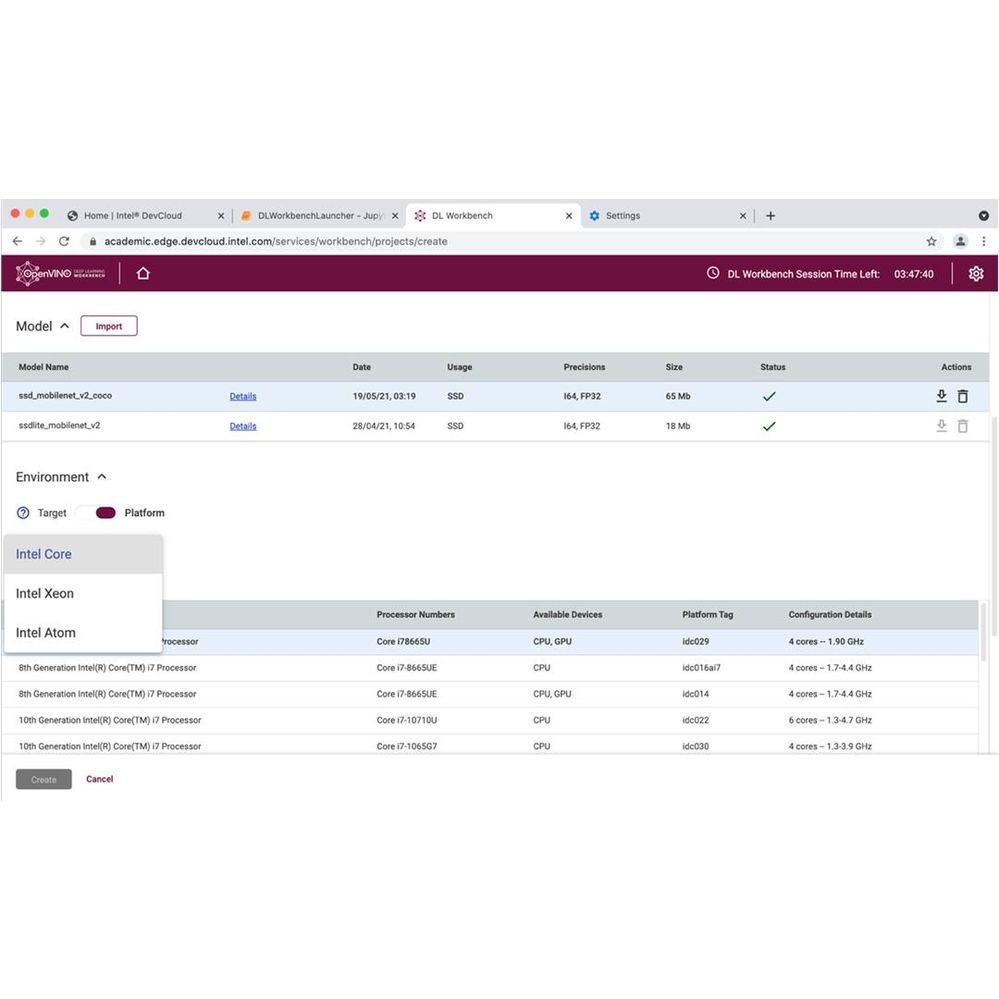Click the Import model button
Viewport: 999px width, 999px height.
tap(109, 326)
